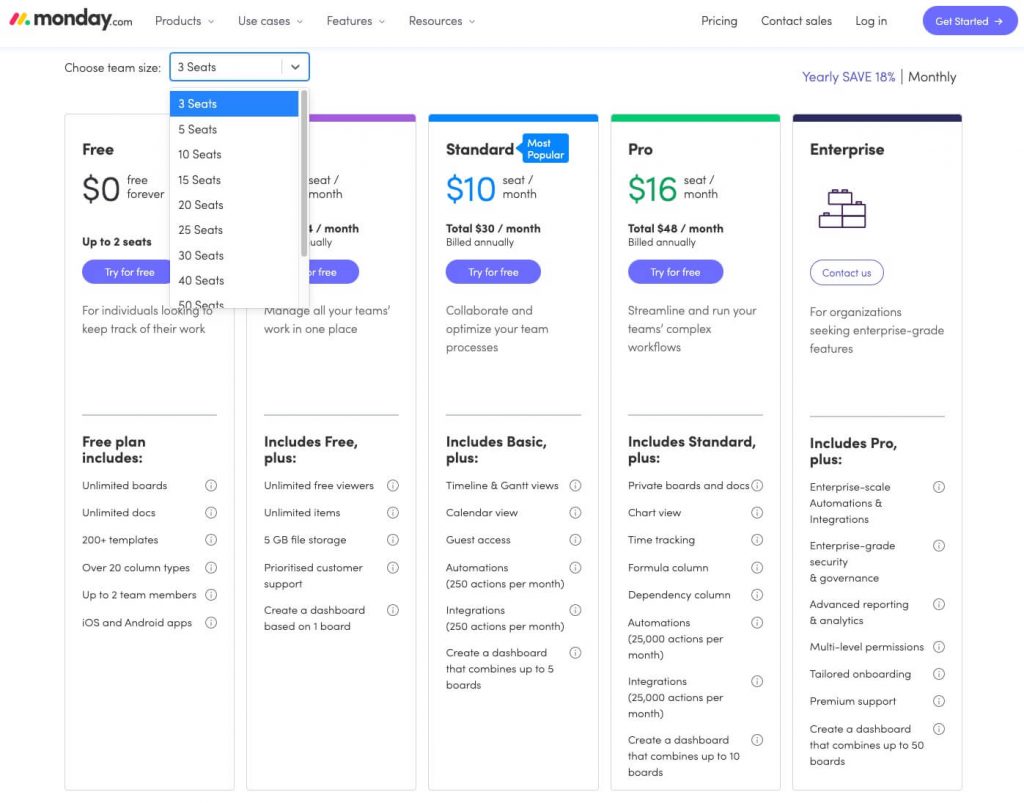Click info icon next to Up to 2 team members

[211, 595]
